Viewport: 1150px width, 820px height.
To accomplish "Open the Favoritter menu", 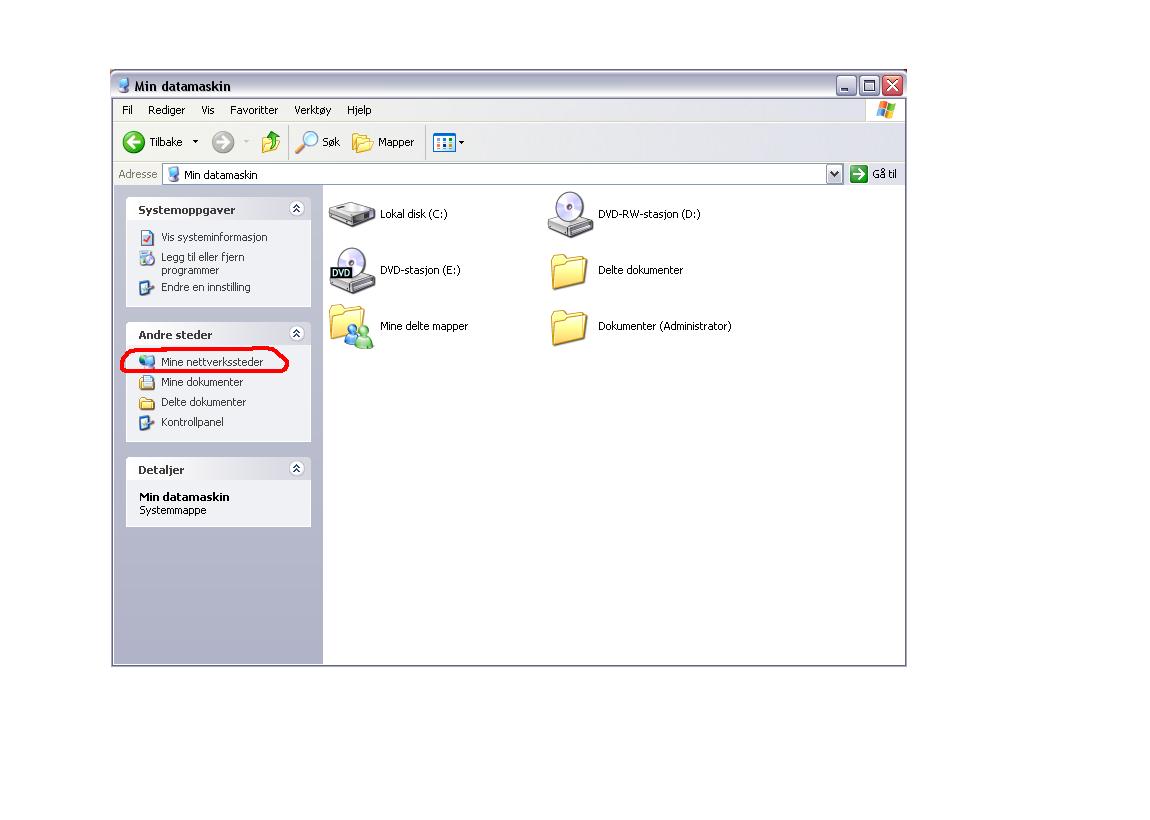I will point(254,110).
